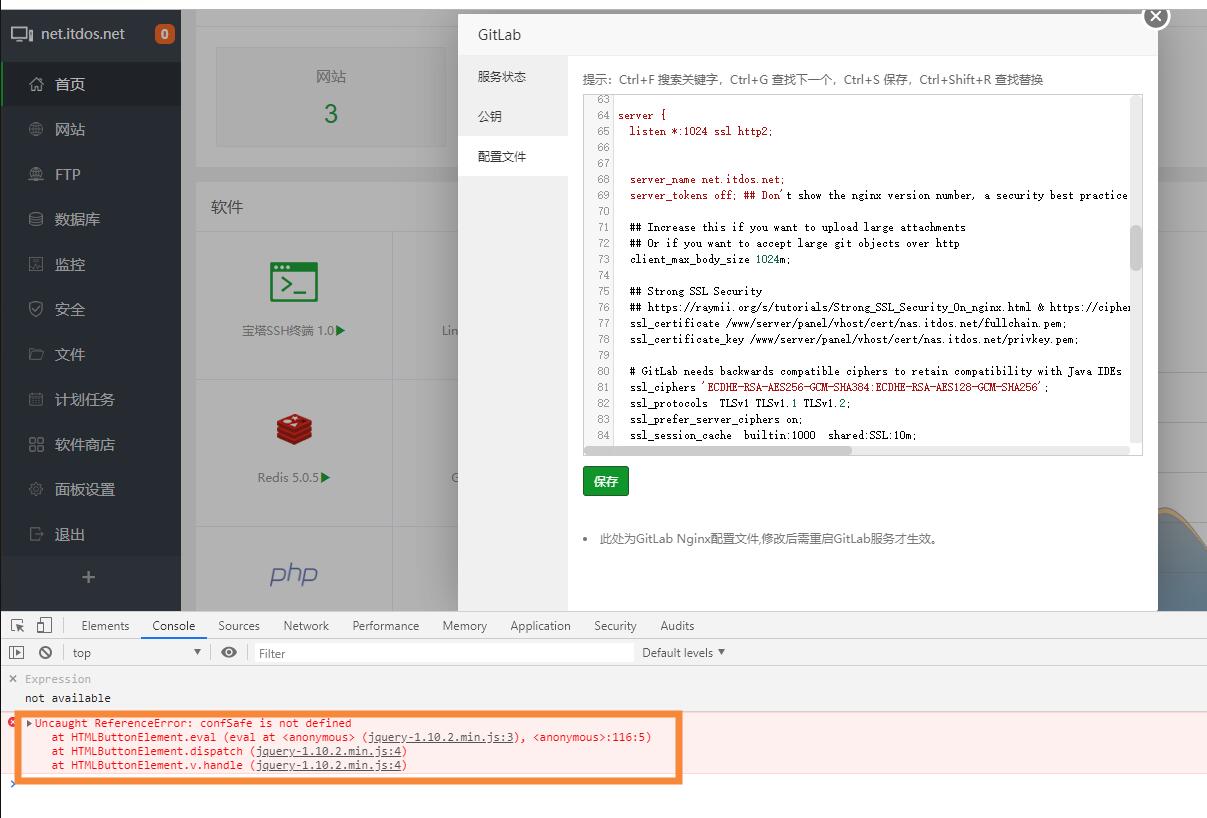Click the monitor chart icon beside 监控
The height and width of the screenshot is (818, 1207).
coord(36,264)
